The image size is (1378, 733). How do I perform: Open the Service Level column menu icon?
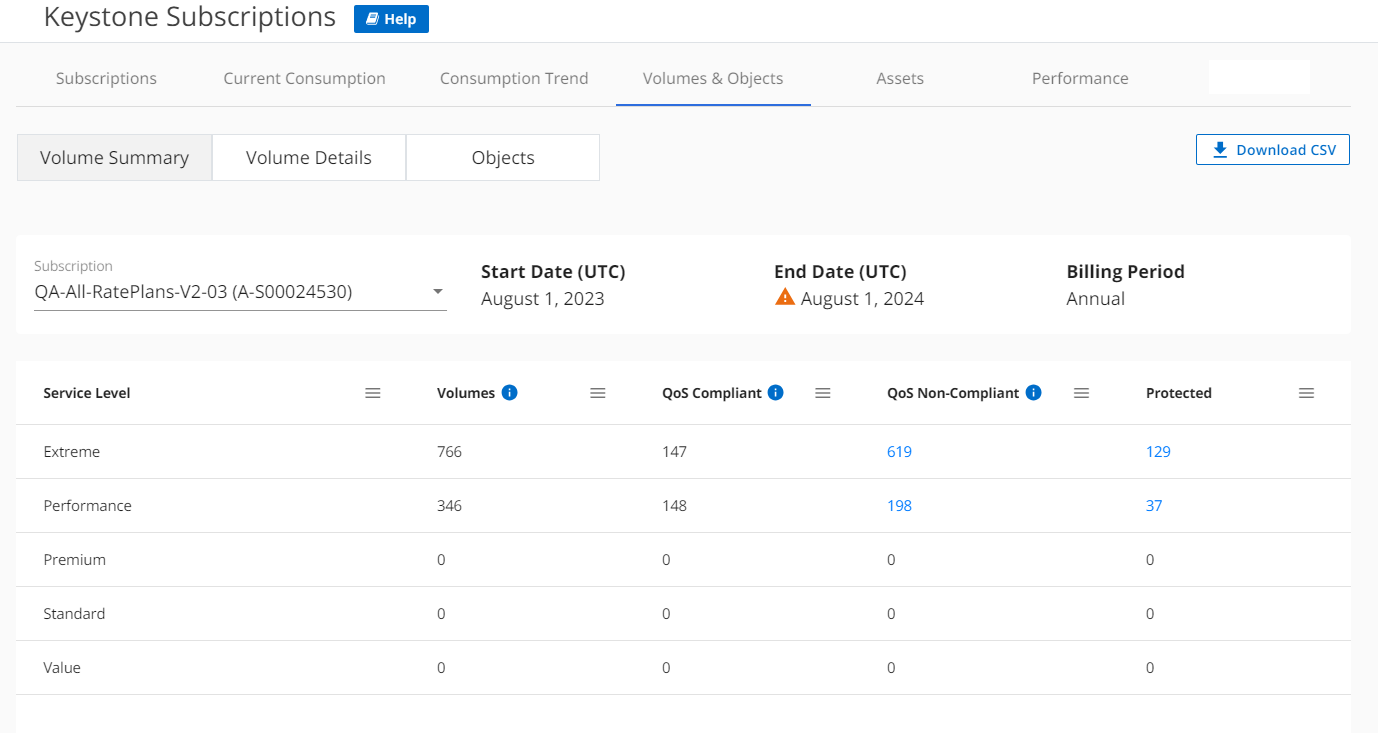click(x=373, y=393)
